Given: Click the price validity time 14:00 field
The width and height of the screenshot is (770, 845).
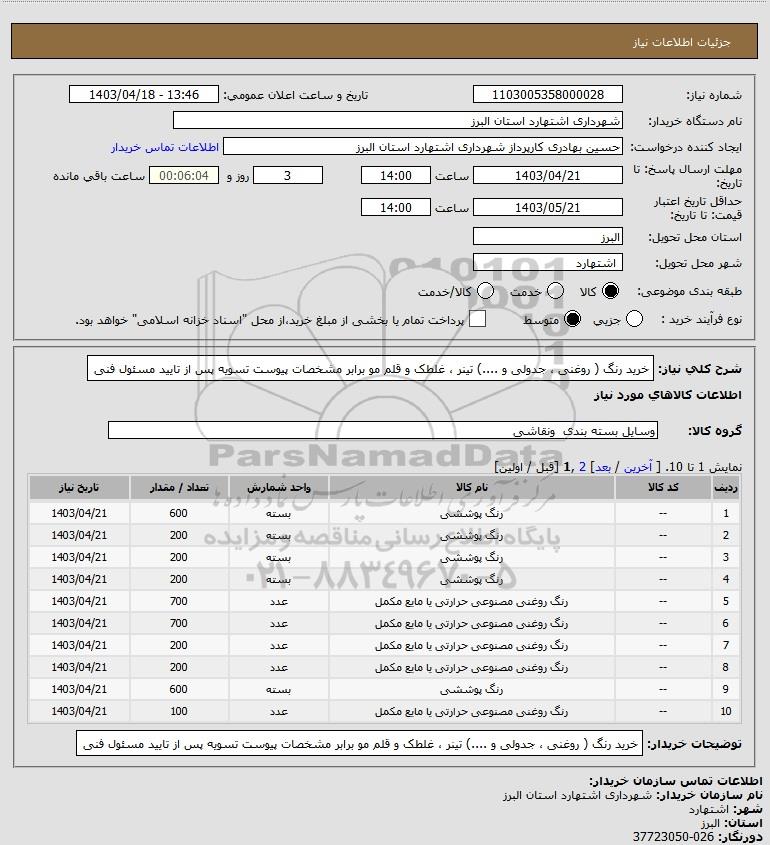Looking at the screenshot, I should pyautogui.click(x=396, y=207).
